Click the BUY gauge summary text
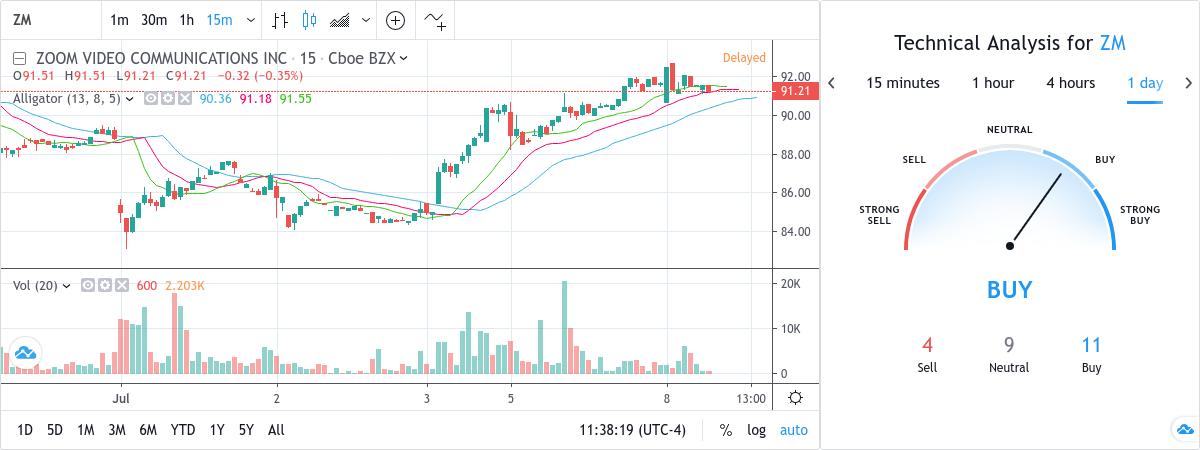1200x450 pixels. coord(1009,290)
